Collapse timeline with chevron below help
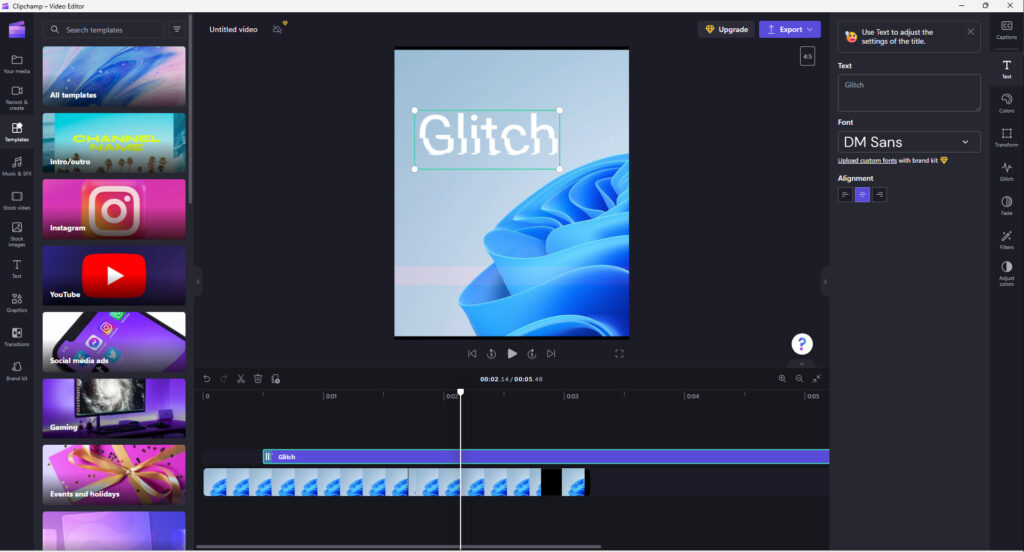This screenshot has height=552, width=1024. [x=802, y=363]
